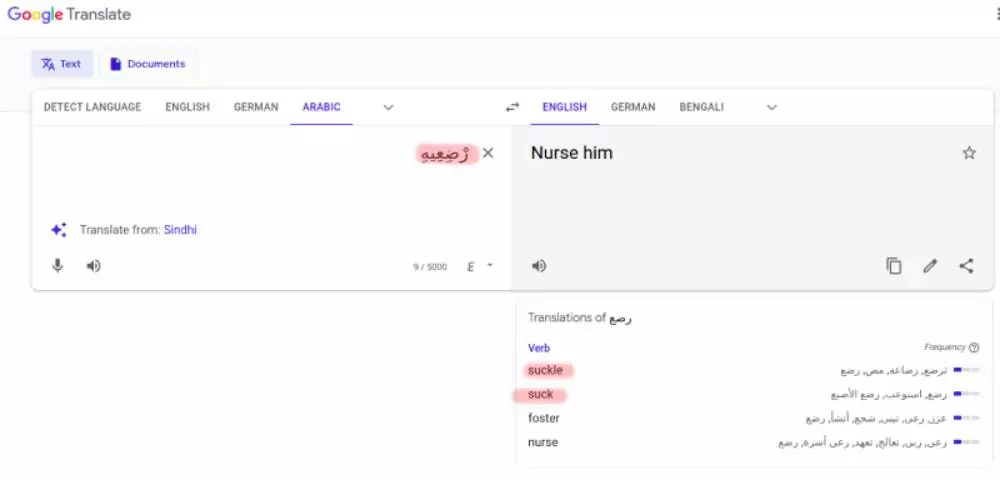Select Detect Language source tab
1000x480 pixels.
pyautogui.click(x=92, y=107)
